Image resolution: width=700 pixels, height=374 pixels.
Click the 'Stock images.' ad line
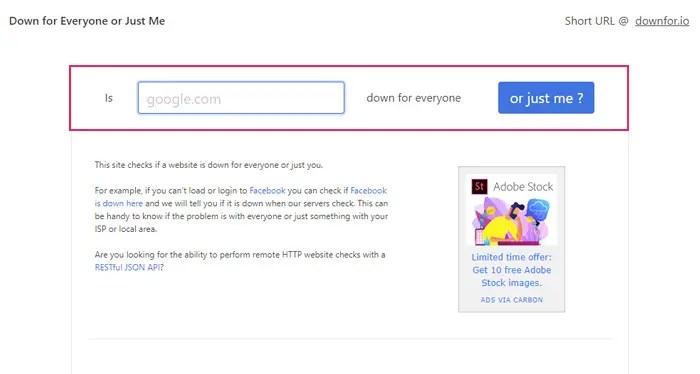[511, 283]
